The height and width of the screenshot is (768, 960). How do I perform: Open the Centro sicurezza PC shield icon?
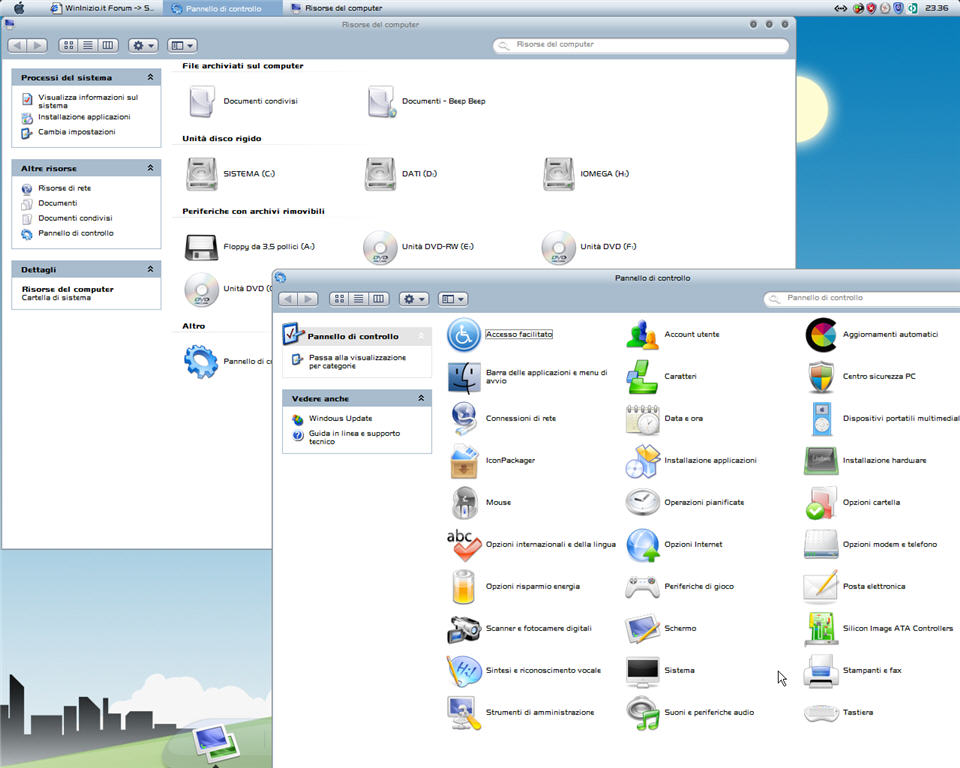pos(820,377)
